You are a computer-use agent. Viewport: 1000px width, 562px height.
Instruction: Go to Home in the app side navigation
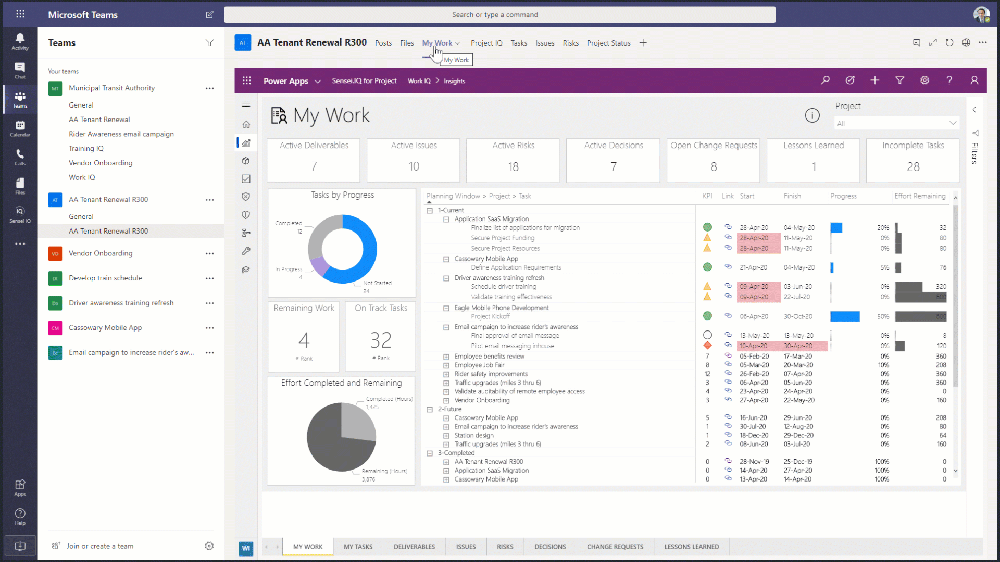pyautogui.click(x=246, y=124)
